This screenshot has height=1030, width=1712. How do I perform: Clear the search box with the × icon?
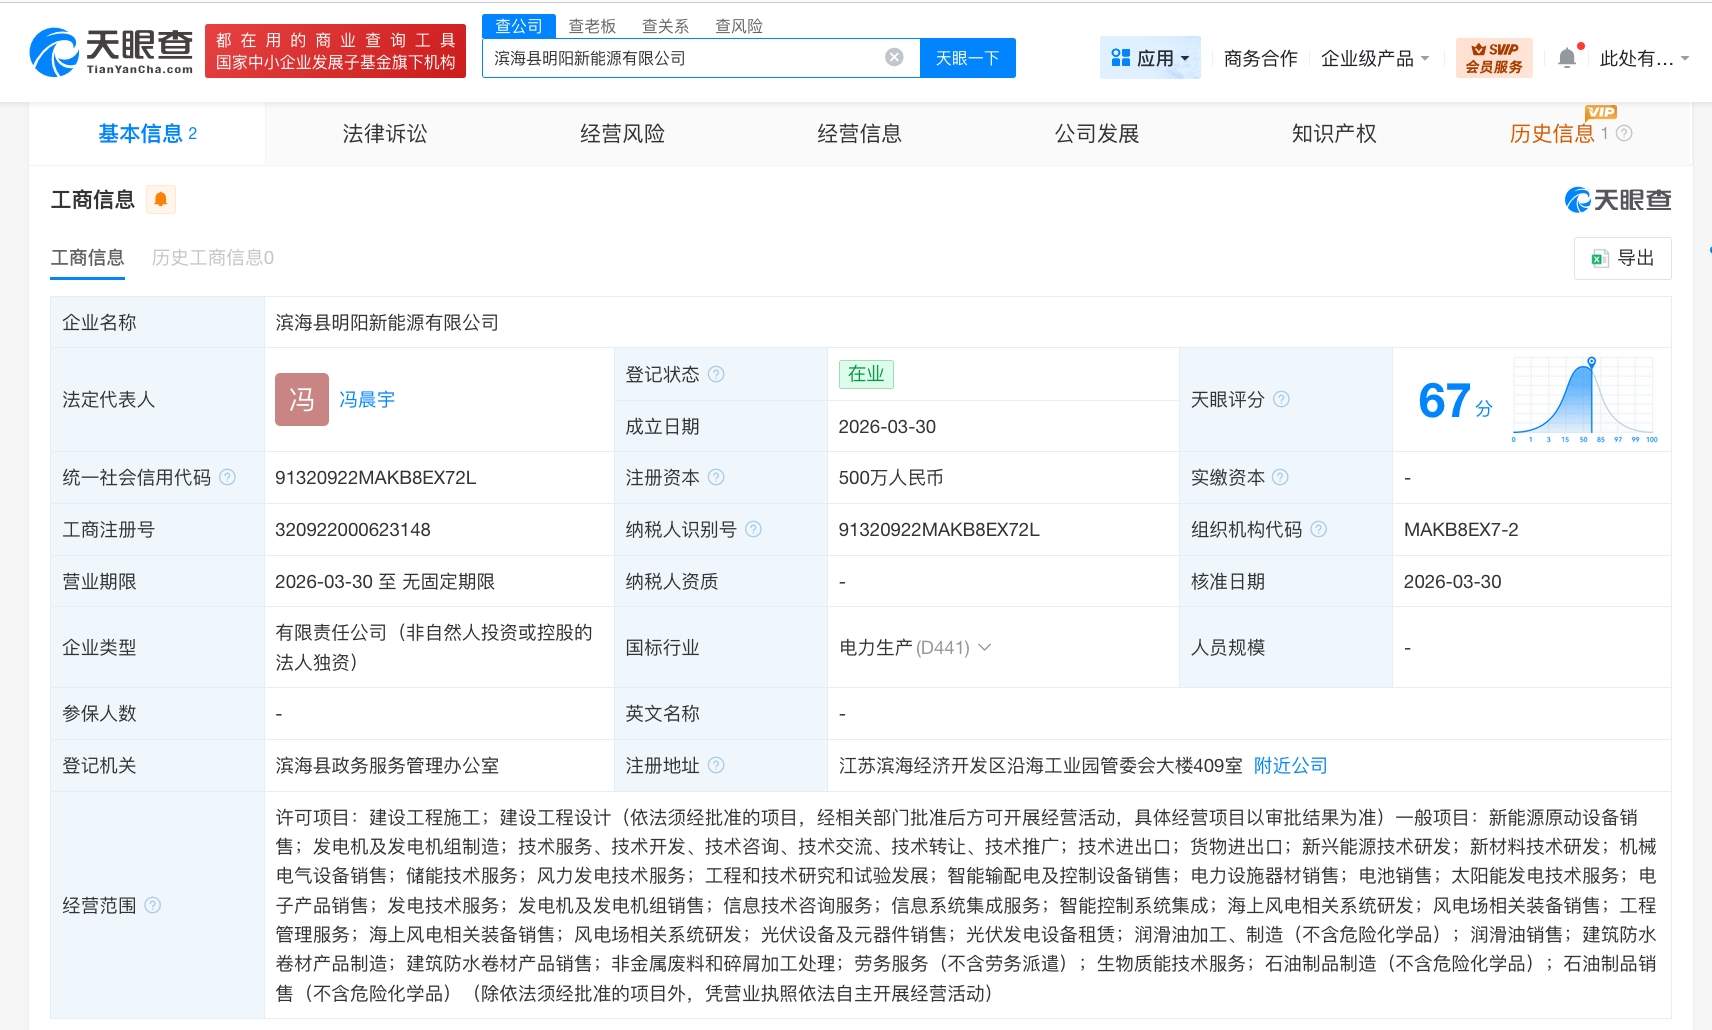point(894,57)
